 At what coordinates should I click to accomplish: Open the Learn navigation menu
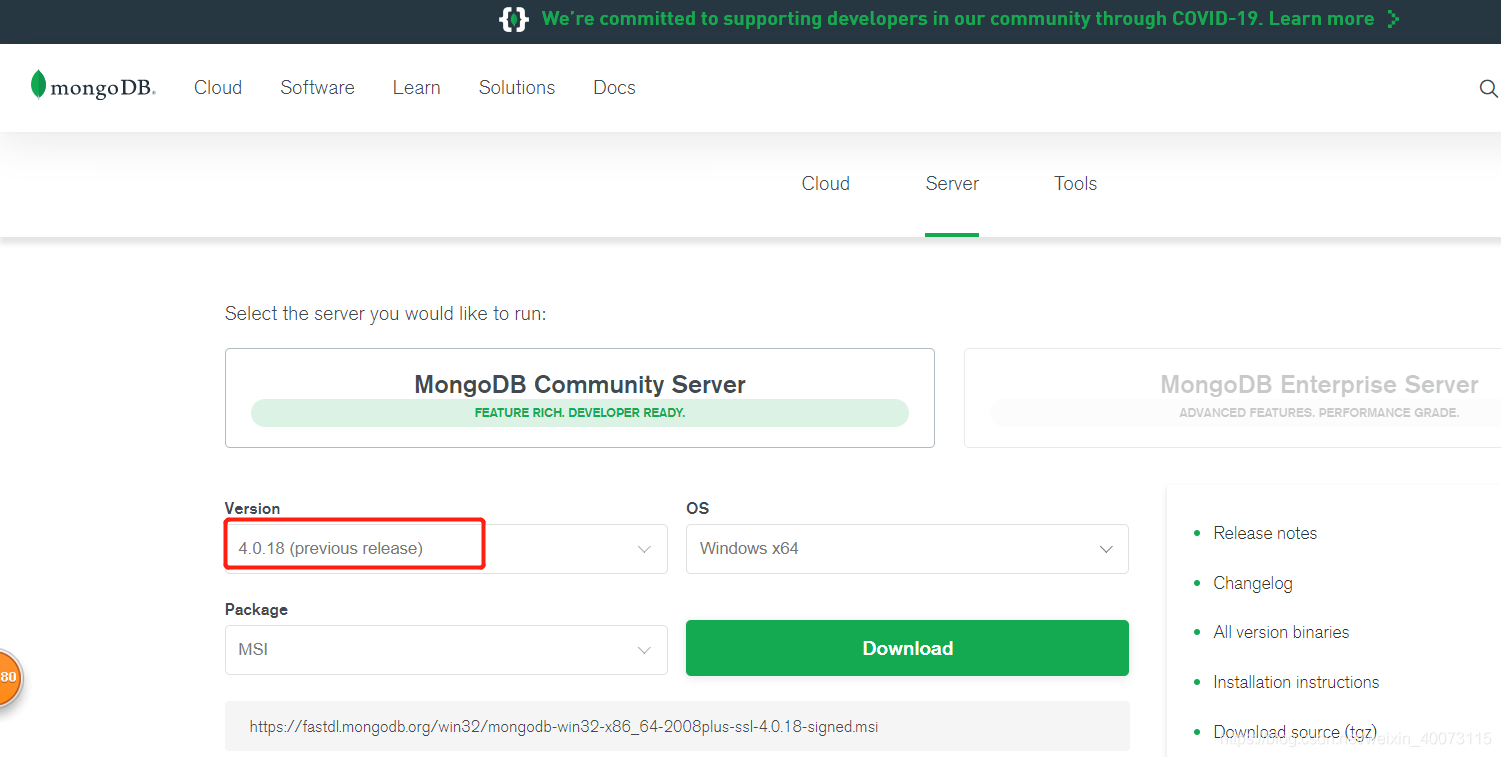click(x=416, y=88)
